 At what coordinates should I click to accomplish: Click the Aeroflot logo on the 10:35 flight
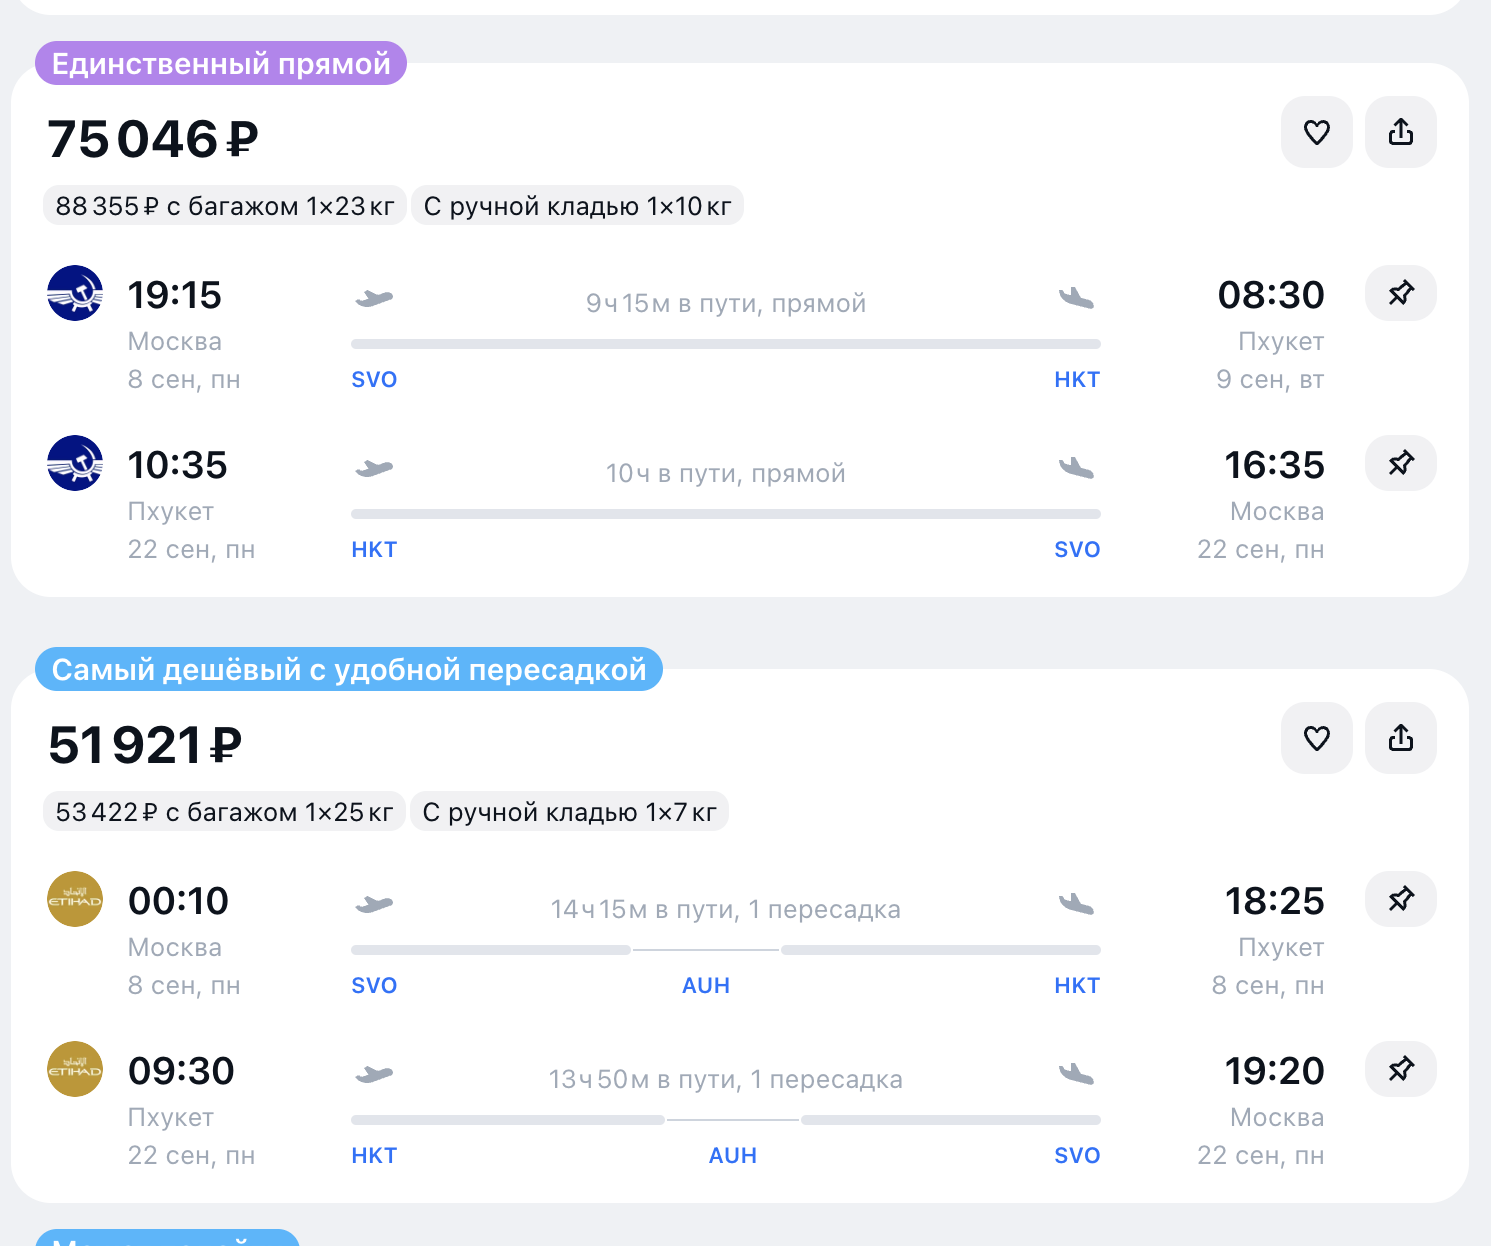75,463
